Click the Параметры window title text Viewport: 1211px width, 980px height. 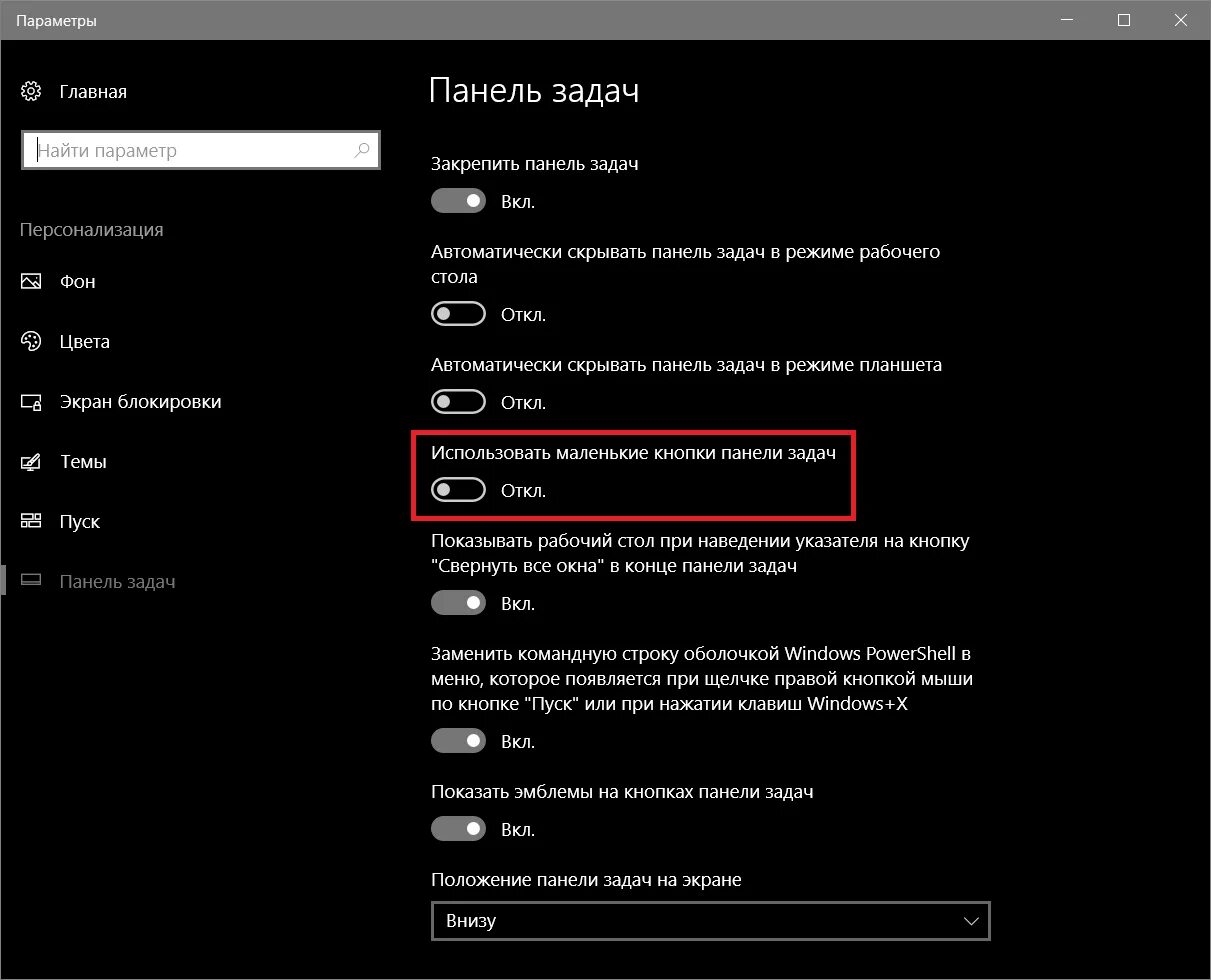click(x=57, y=20)
